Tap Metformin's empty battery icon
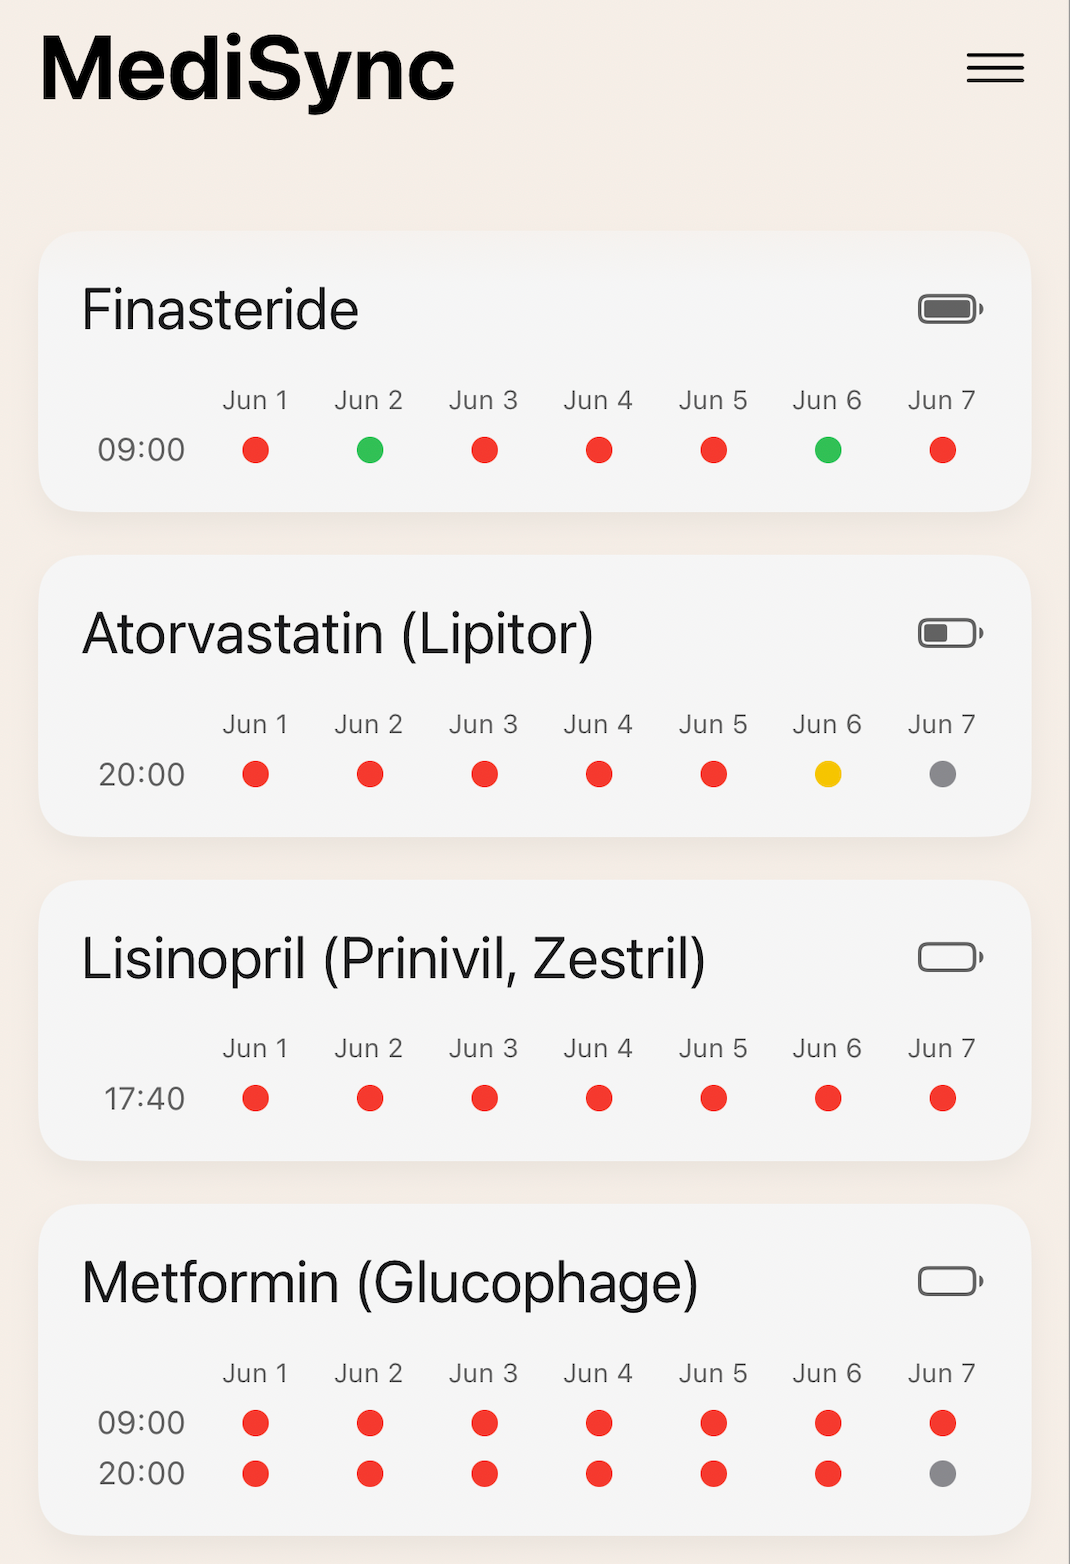This screenshot has width=1070, height=1564. [950, 1281]
